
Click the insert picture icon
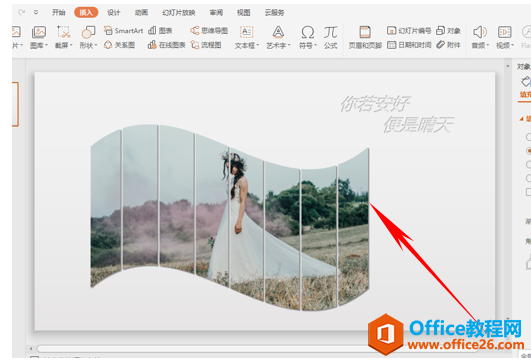pyautogui.click(x=16, y=32)
